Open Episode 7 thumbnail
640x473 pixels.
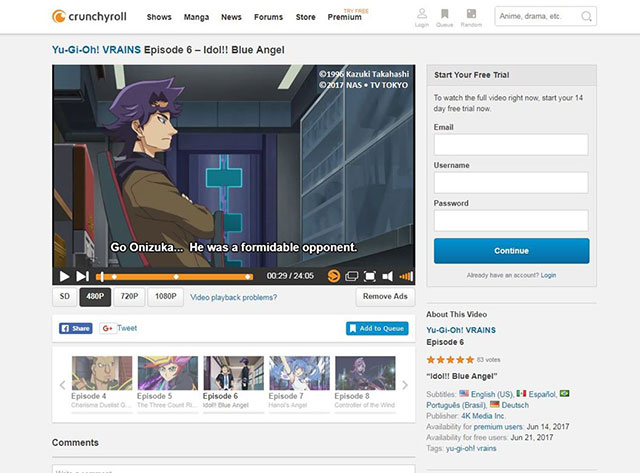point(300,373)
